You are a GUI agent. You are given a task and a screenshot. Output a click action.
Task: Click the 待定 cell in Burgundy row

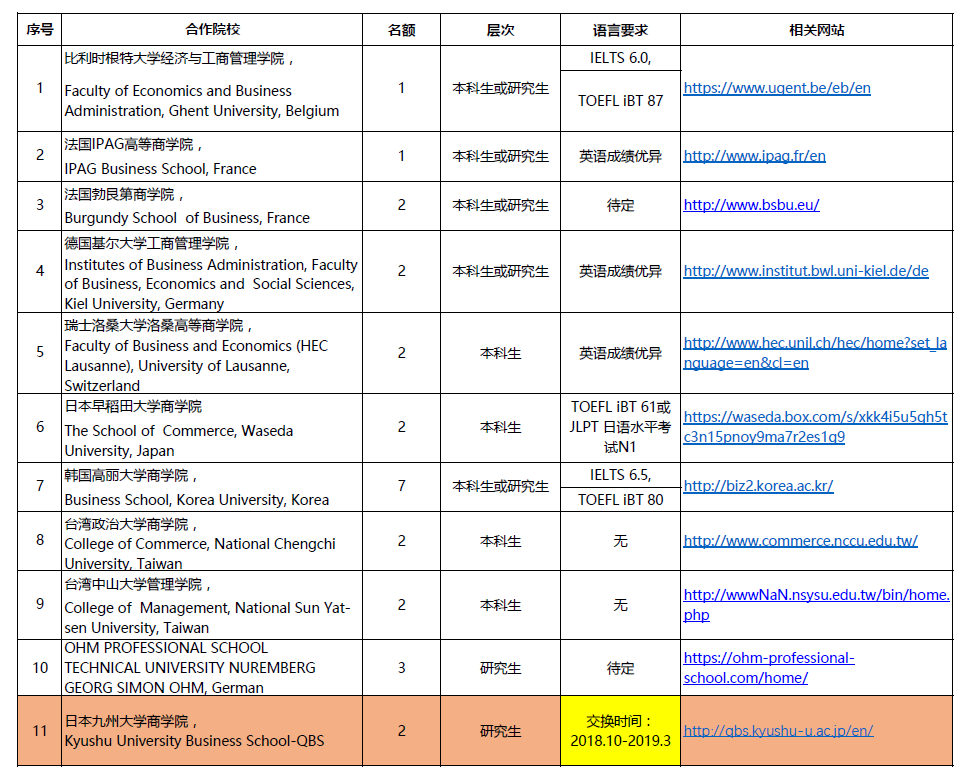(620, 206)
